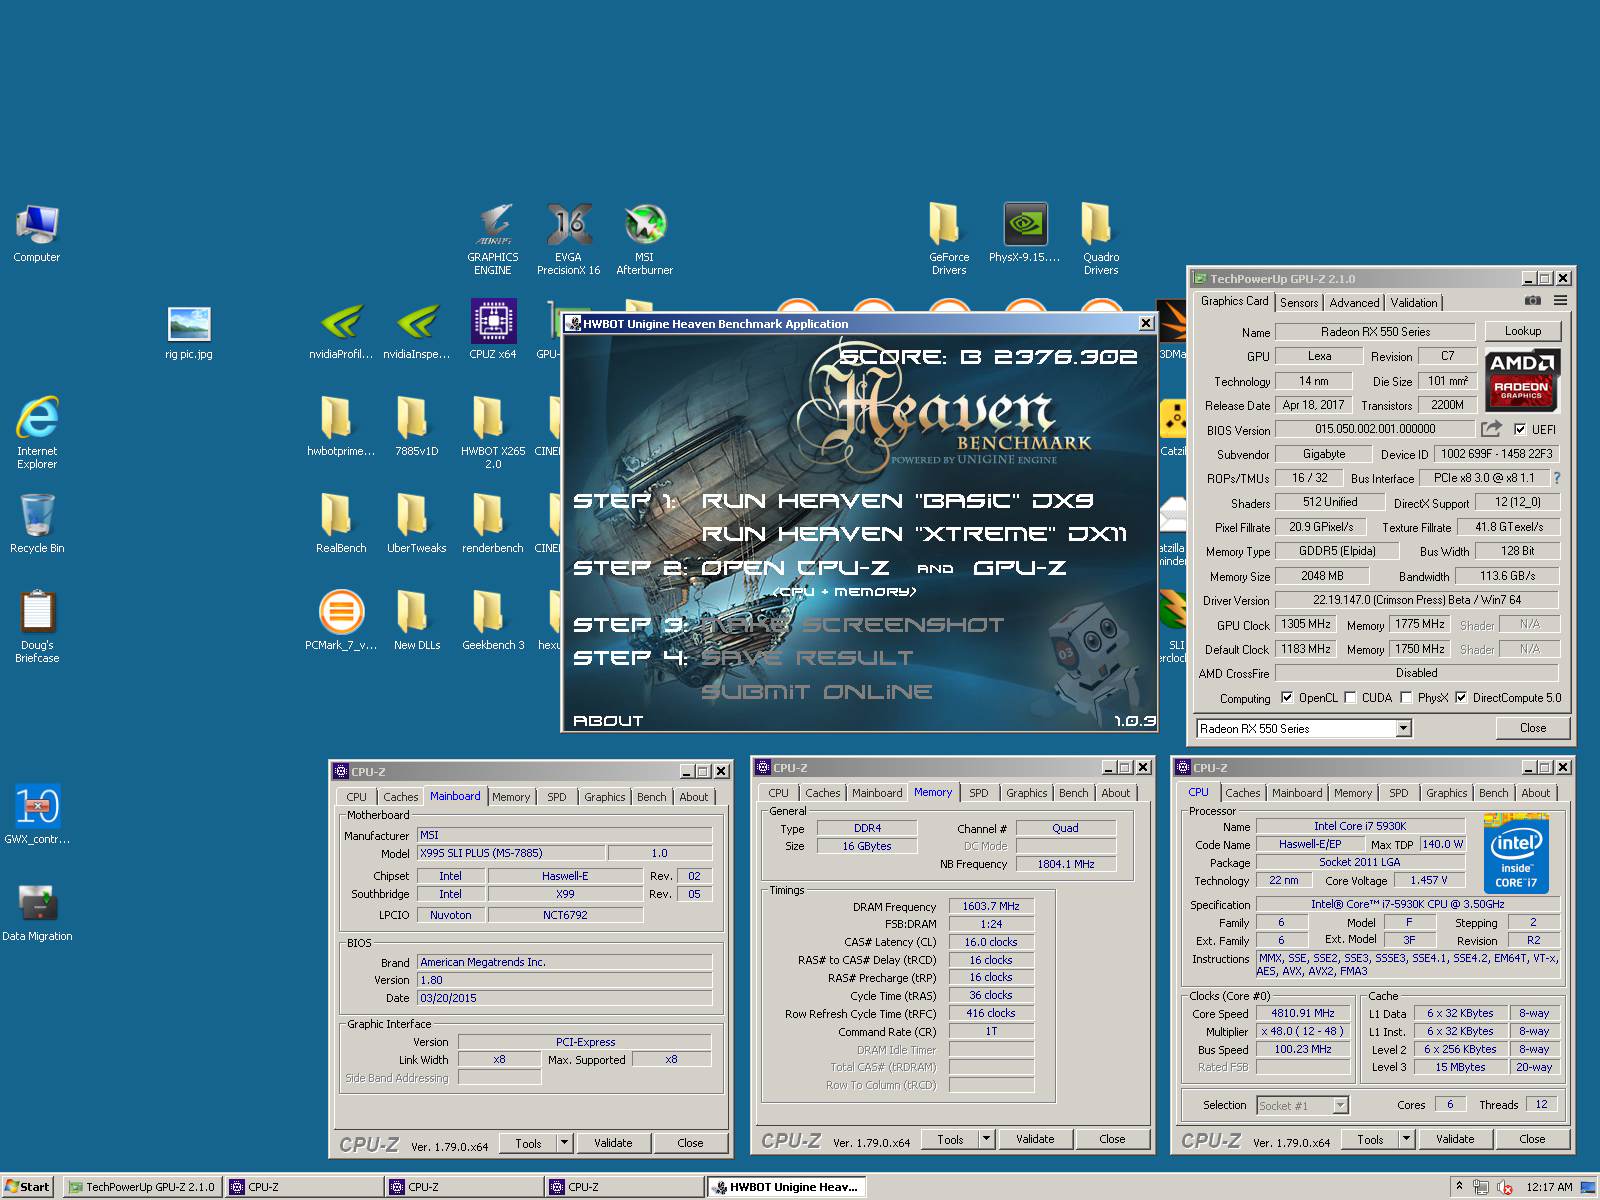Click Submit Online in Heaven app
Screen dimensions: 1600x1200
[x=817, y=692]
